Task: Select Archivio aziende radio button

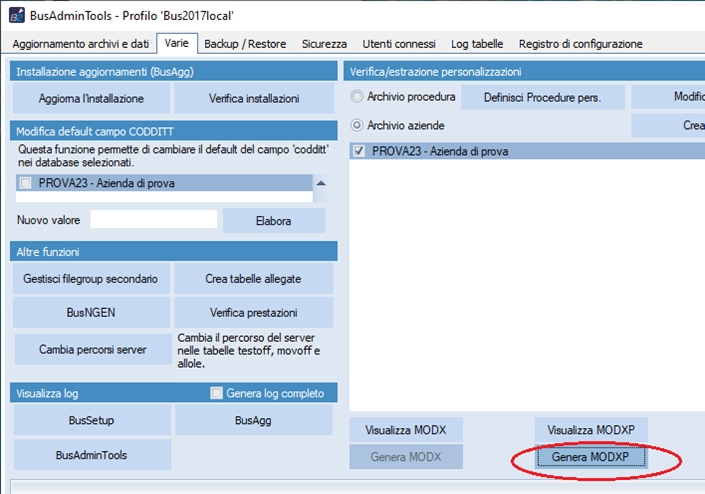Action: 357,125
